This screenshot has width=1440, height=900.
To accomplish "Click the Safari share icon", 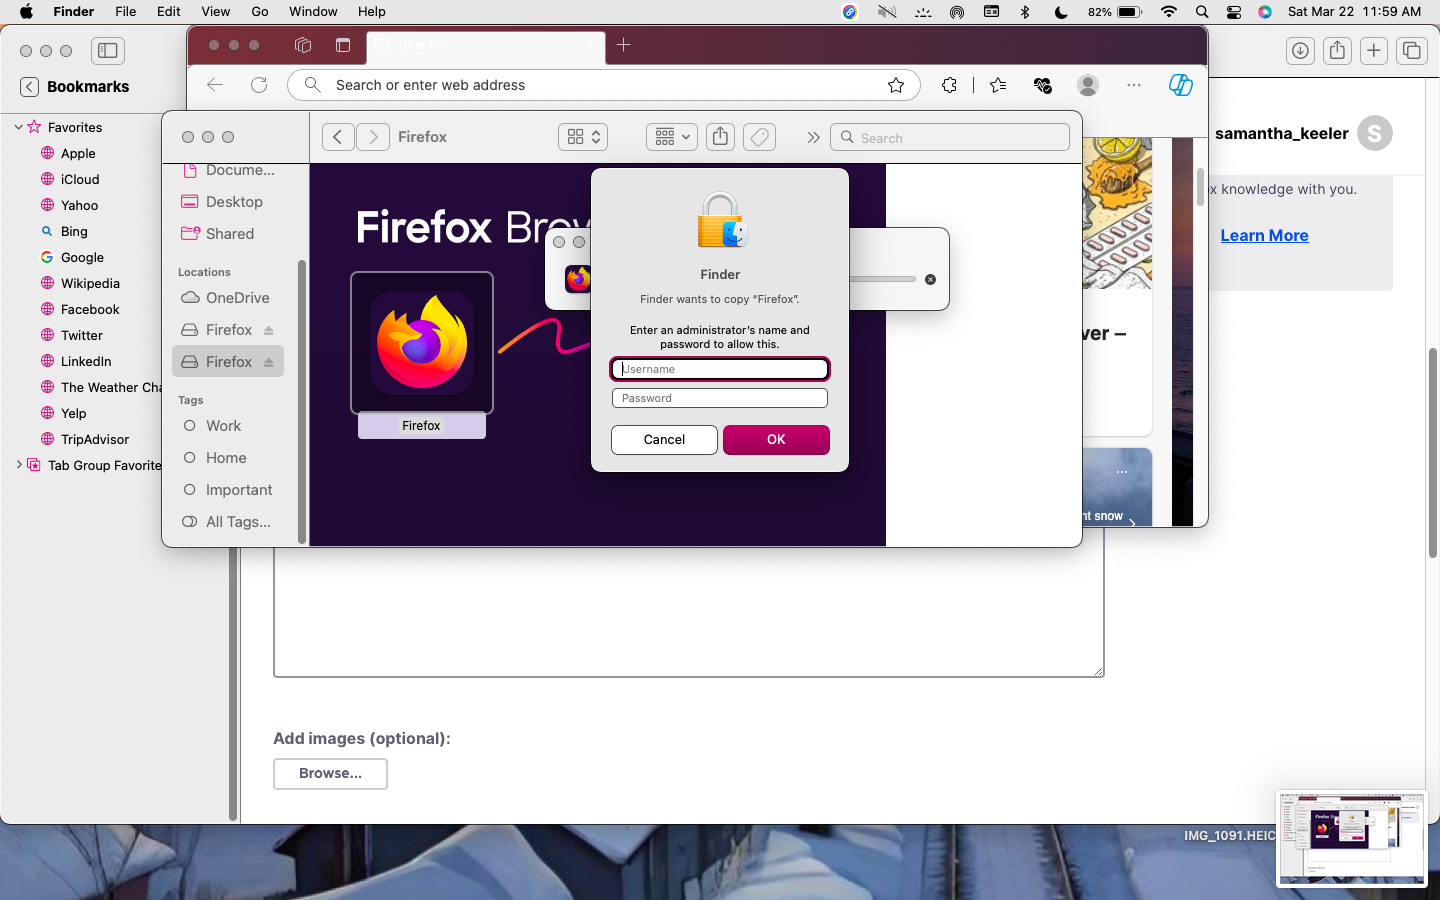I will 1337,50.
